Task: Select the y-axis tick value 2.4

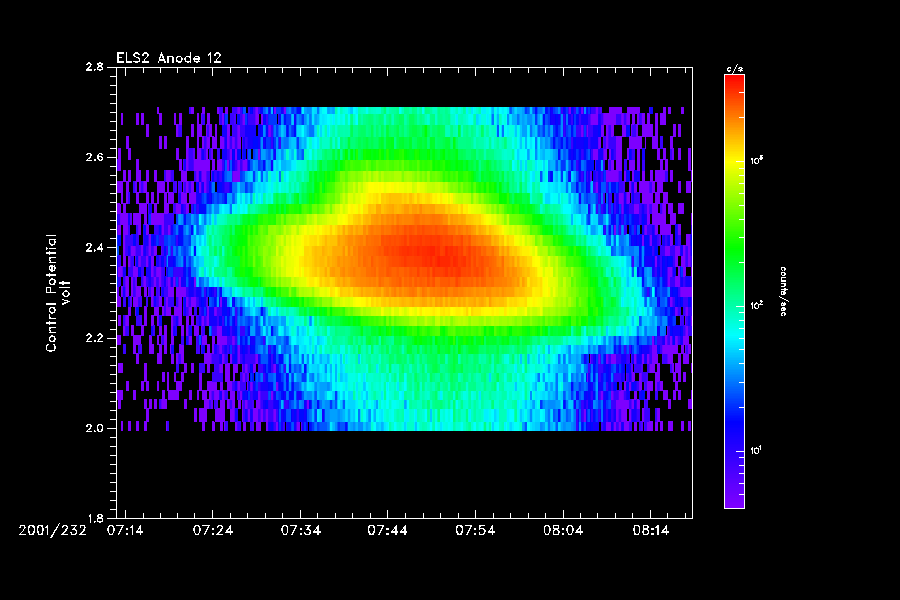Action: [95, 248]
